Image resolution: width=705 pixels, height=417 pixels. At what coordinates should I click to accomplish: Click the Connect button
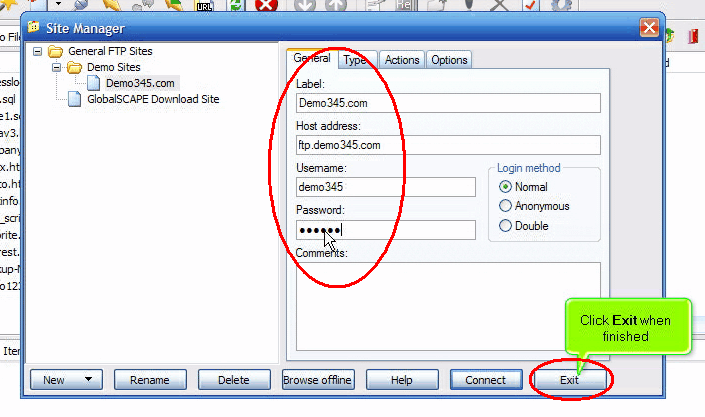486,380
